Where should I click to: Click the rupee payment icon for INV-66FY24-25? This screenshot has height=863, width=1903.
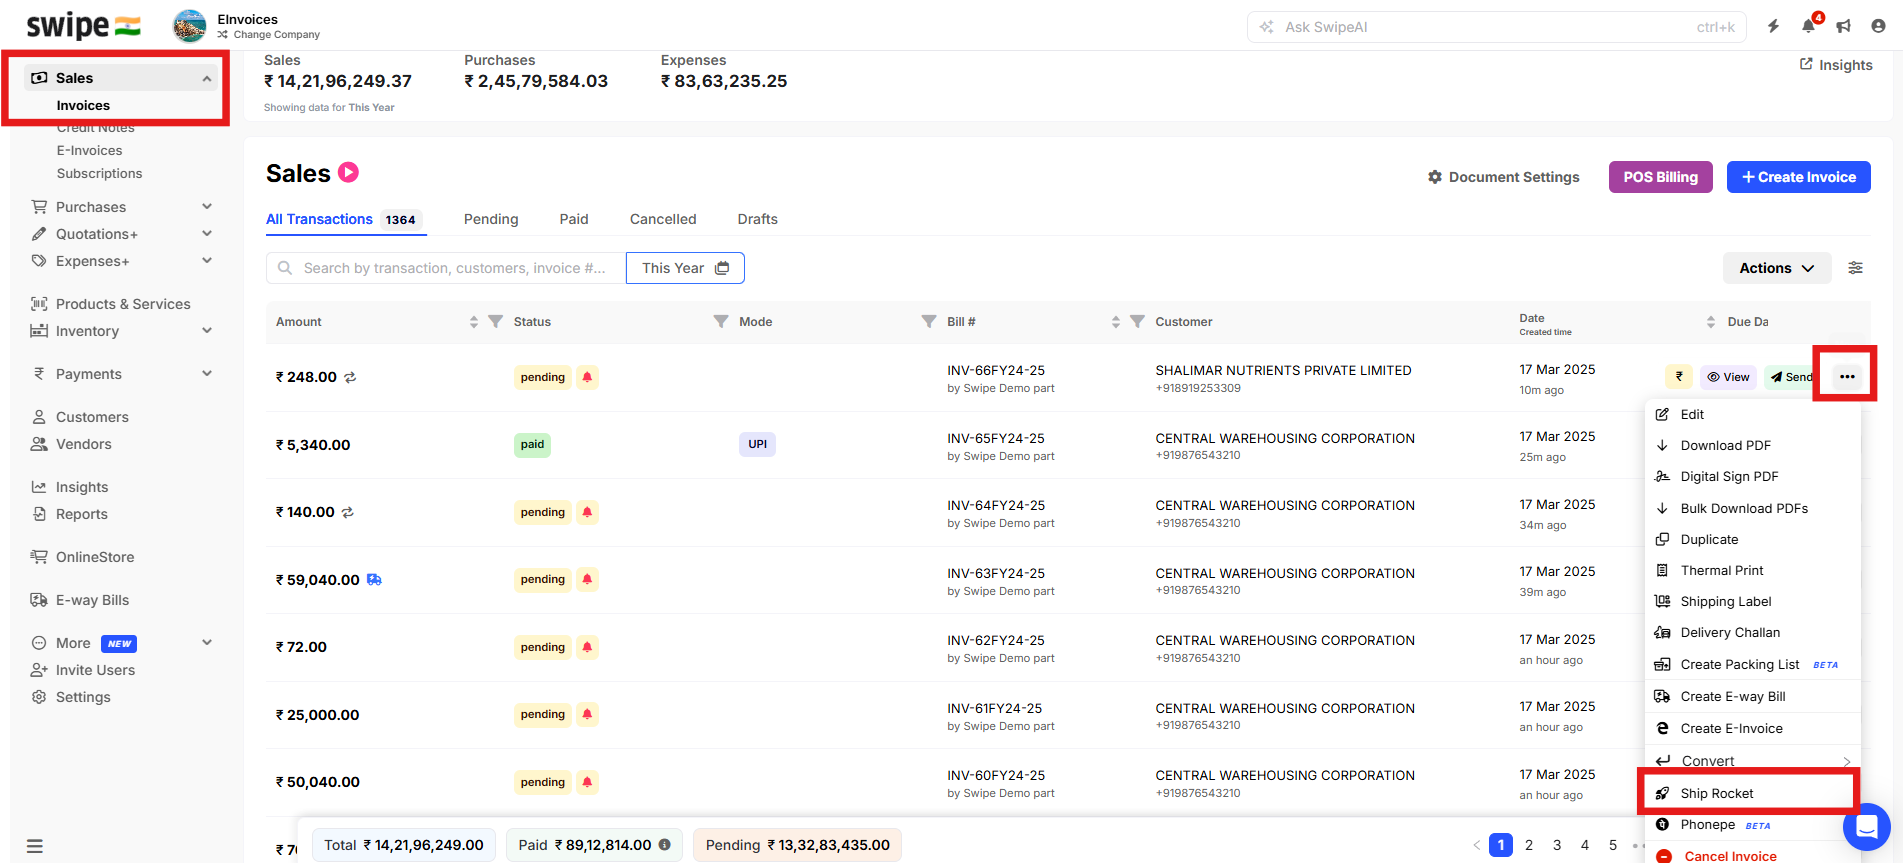[1679, 377]
